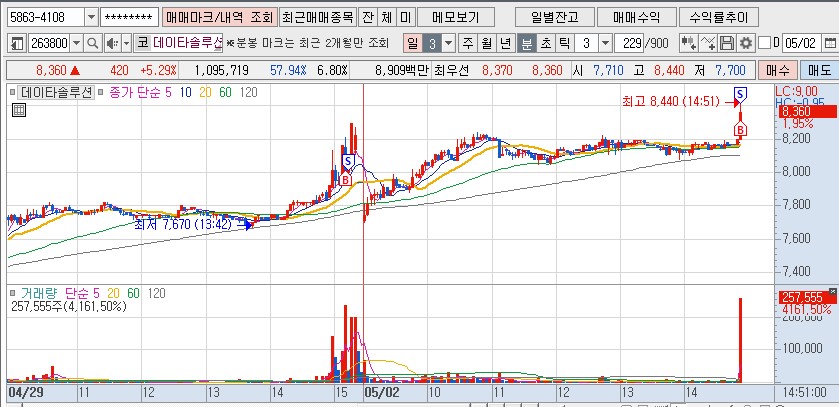Click the 05/02 date label on time axis
Image resolution: width=839 pixels, height=407 pixels.
382,393
